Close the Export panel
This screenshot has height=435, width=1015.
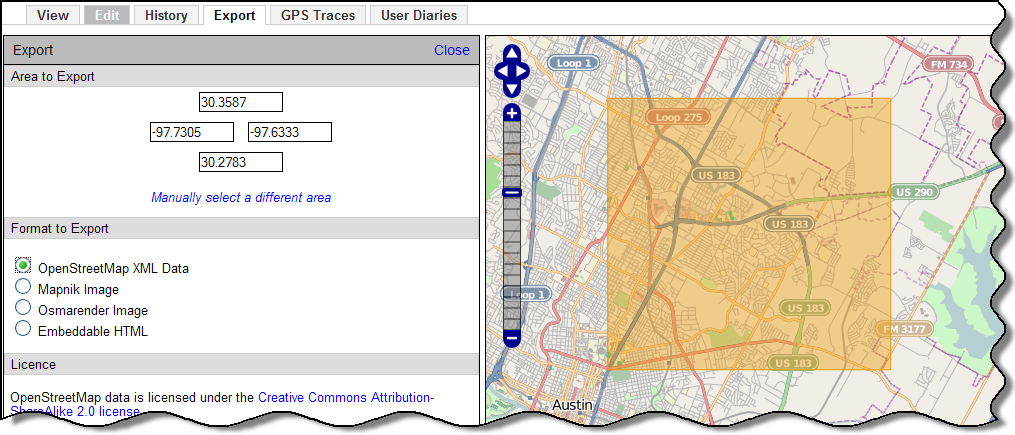(x=452, y=50)
